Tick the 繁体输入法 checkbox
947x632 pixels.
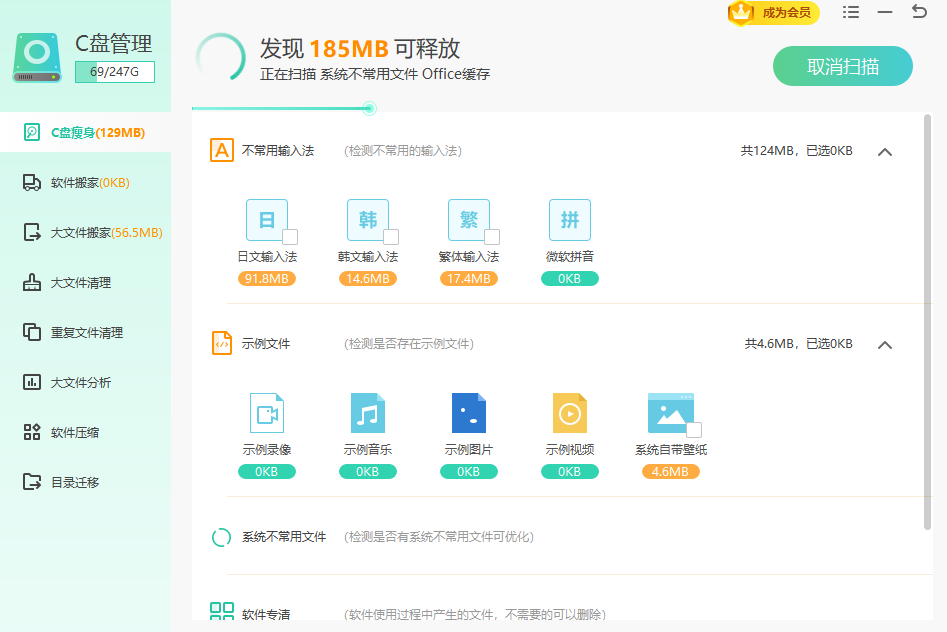[492, 237]
